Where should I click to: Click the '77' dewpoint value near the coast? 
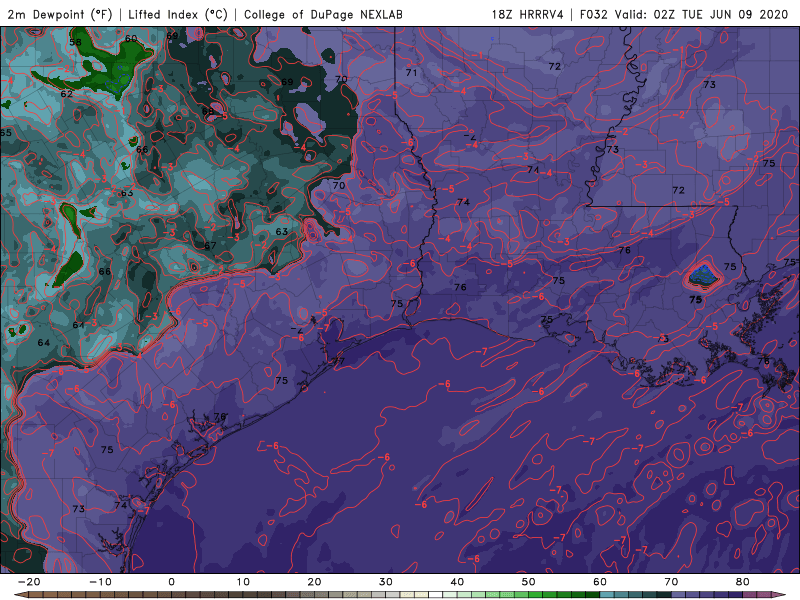(339, 361)
